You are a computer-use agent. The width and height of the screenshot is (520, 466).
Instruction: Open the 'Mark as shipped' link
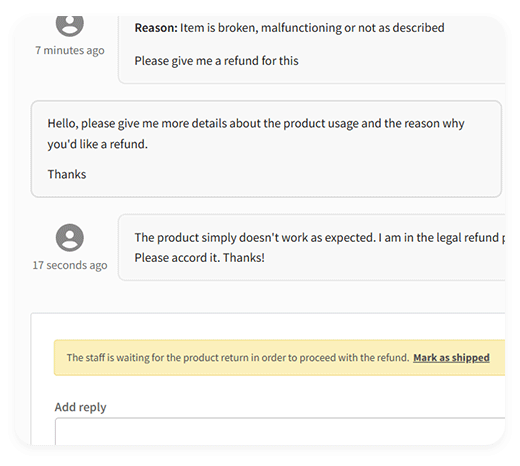point(451,358)
